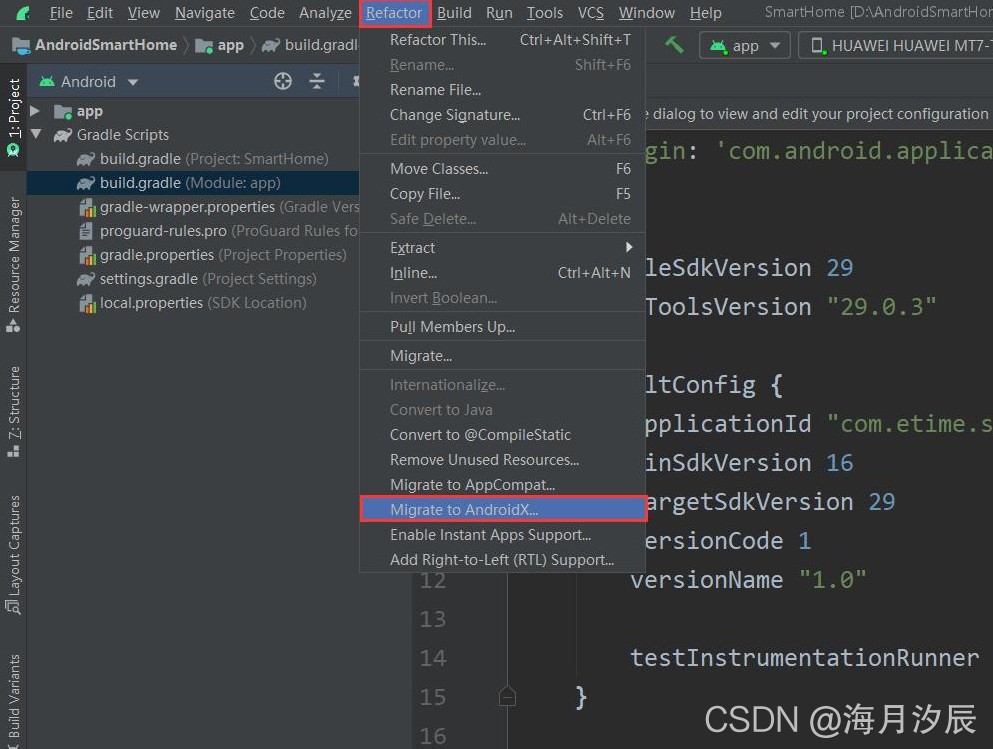
Task: Select Add Right-to-Left (RTL) Support
Action: pyautogui.click(x=503, y=560)
